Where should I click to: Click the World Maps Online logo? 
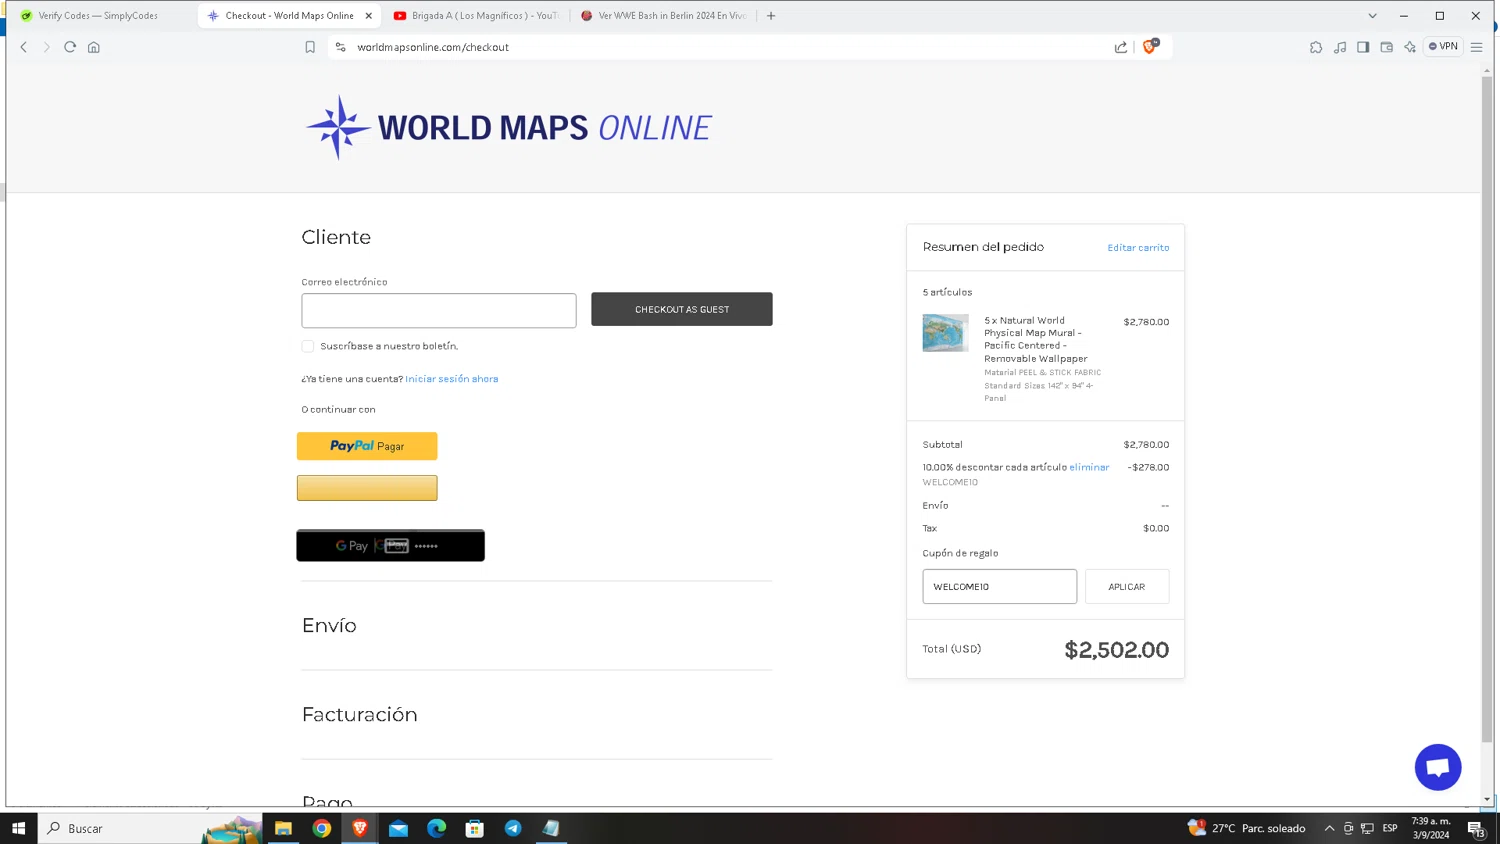[x=509, y=127]
